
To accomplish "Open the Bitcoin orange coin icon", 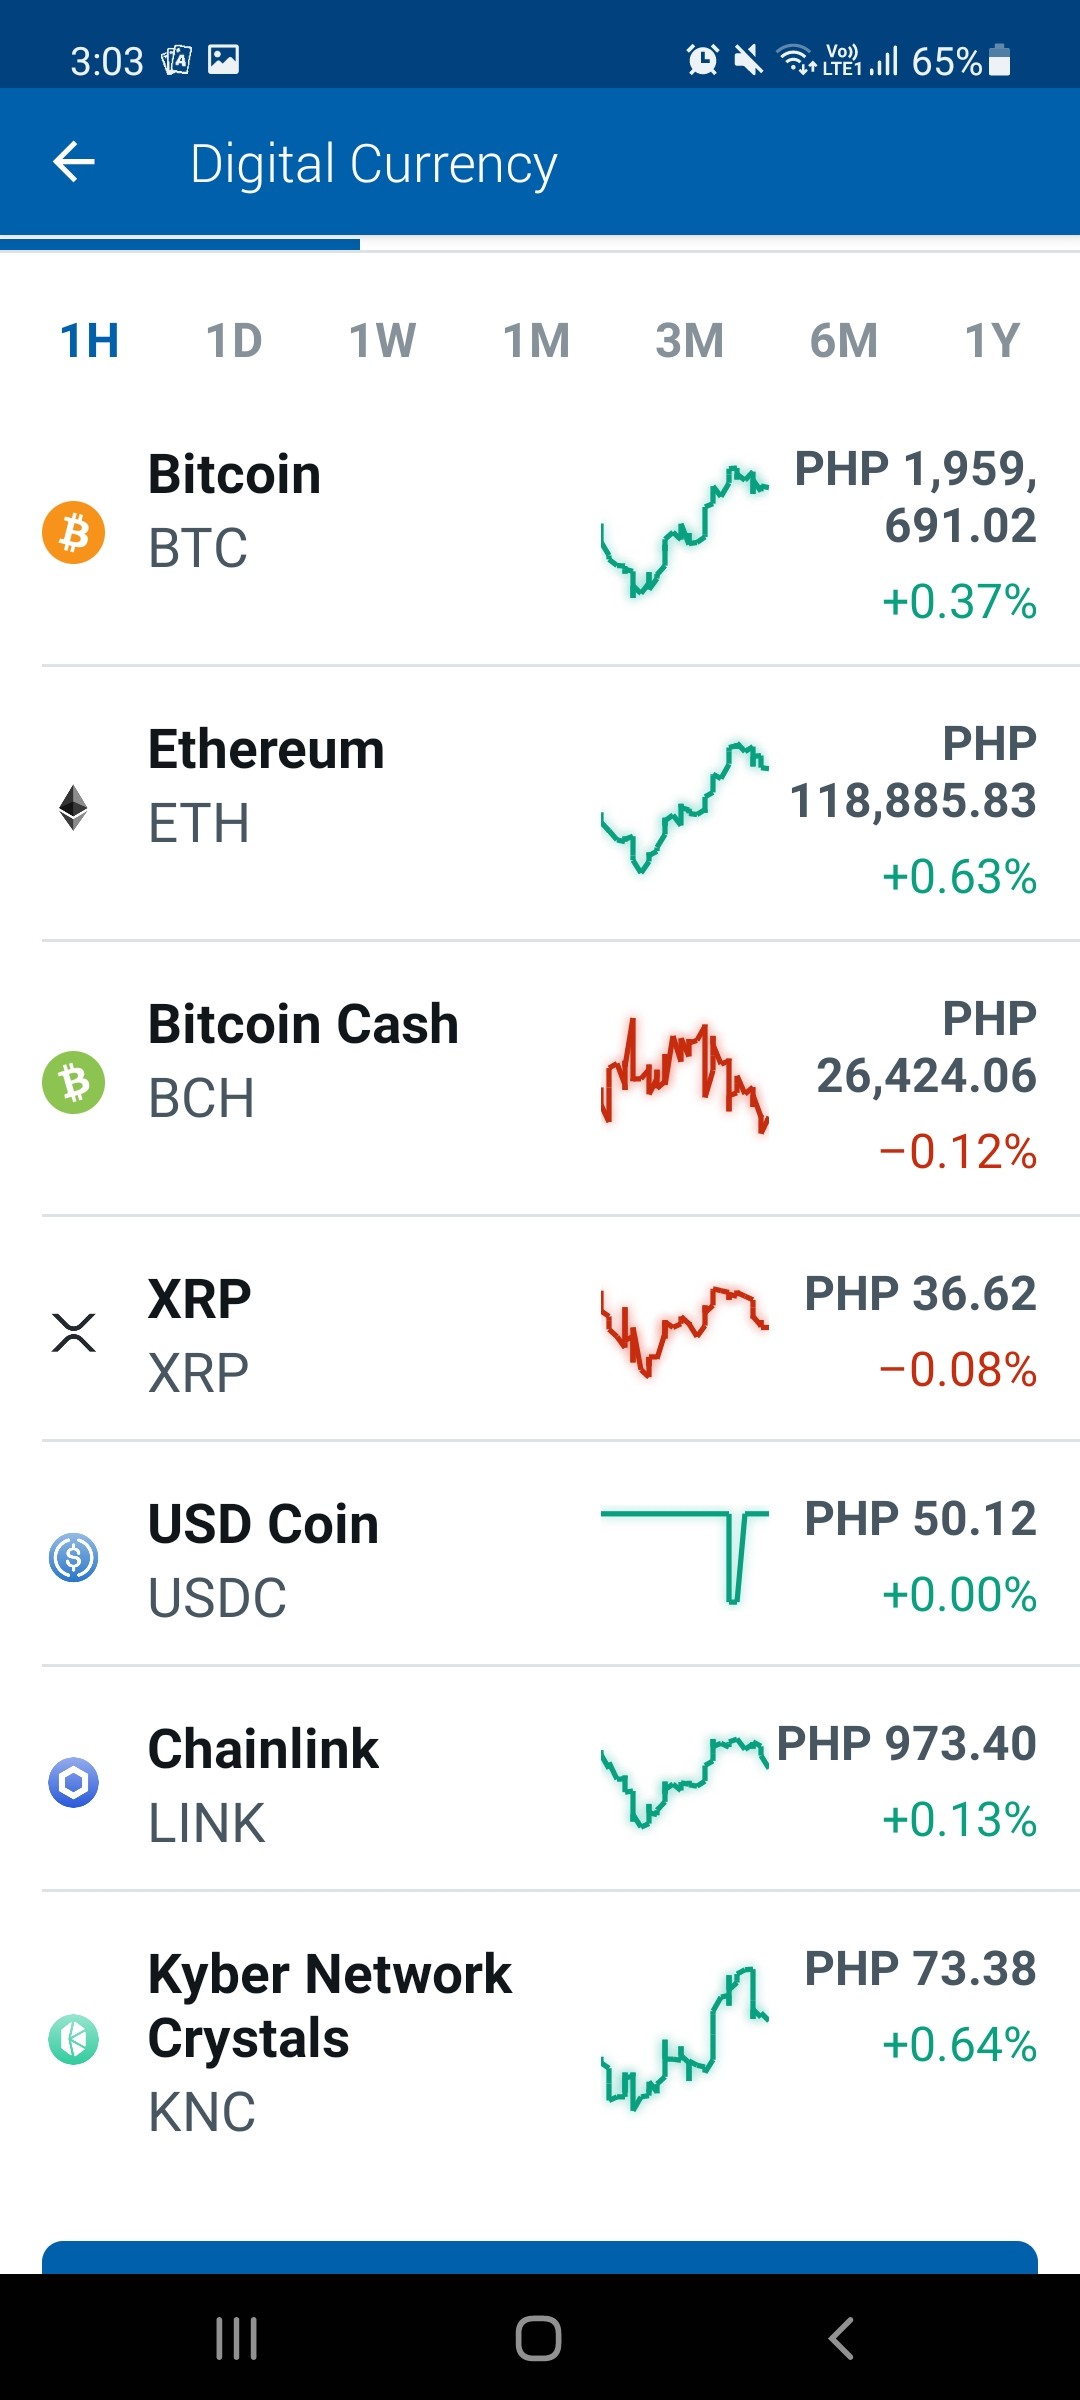I will click(73, 532).
